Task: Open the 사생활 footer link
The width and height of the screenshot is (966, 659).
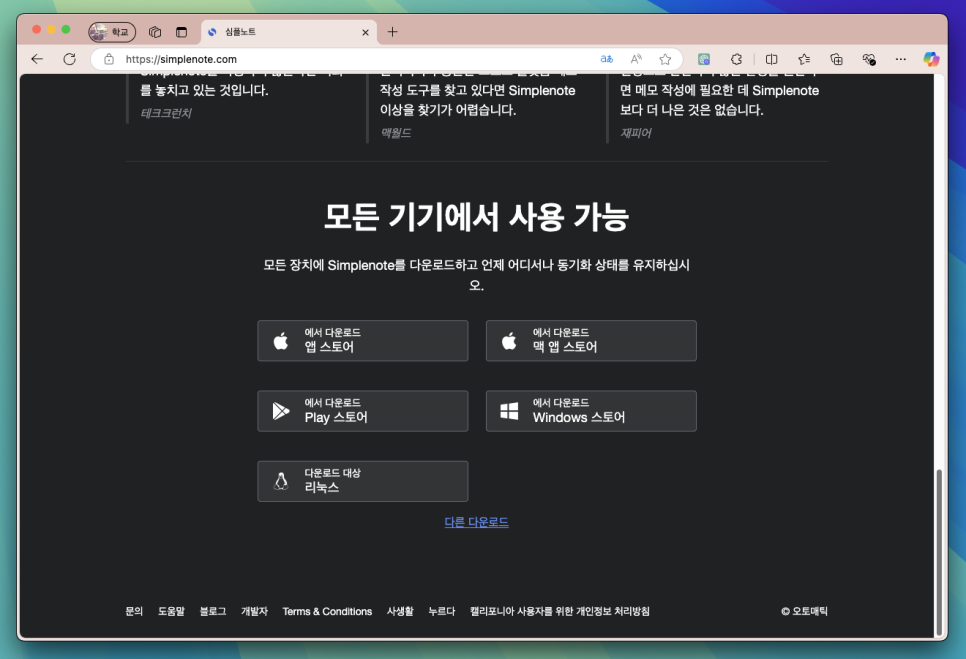Action: (x=400, y=611)
